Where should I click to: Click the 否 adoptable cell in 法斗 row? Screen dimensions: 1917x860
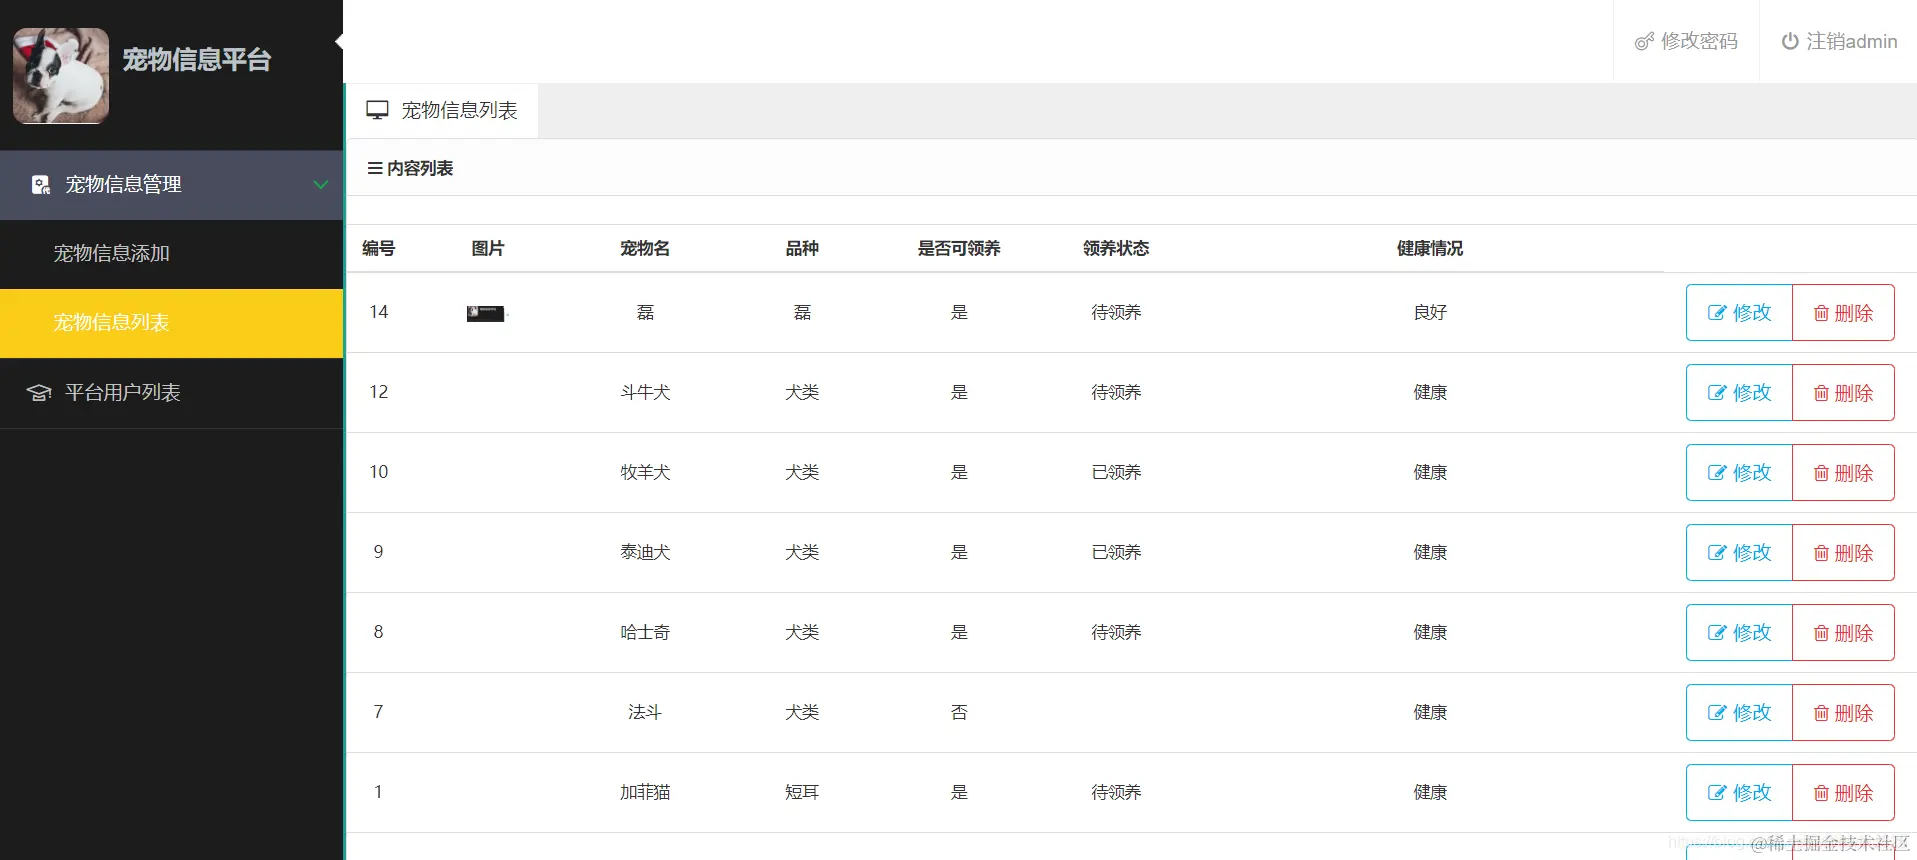coord(959,712)
